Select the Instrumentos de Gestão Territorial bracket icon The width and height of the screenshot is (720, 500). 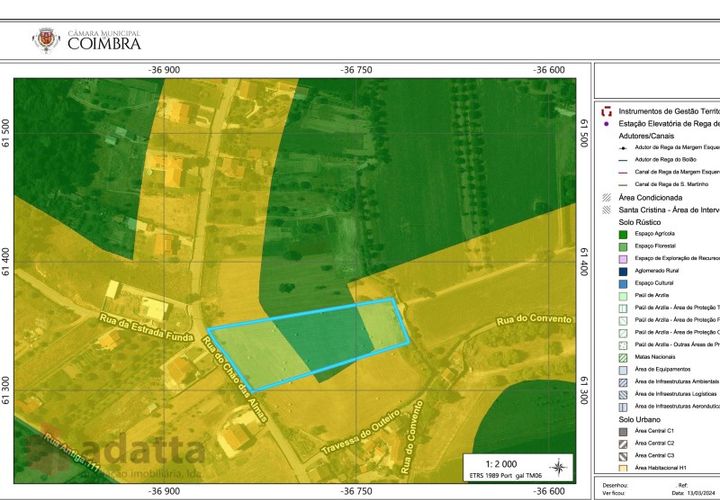point(607,111)
